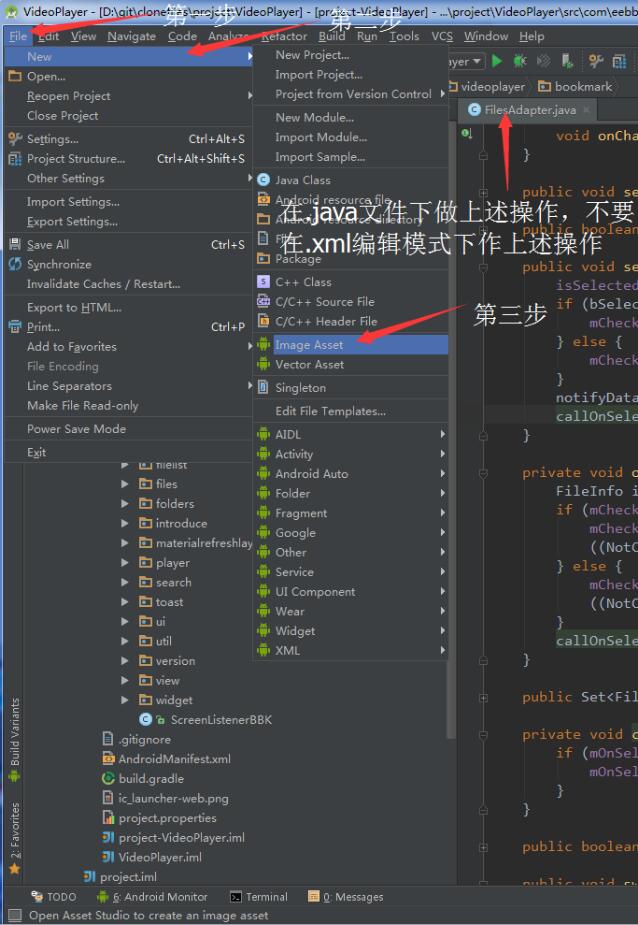Expand the Line Separators submenu arrow
The height and width of the screenshot is (925, 638).
click(250, 386)
